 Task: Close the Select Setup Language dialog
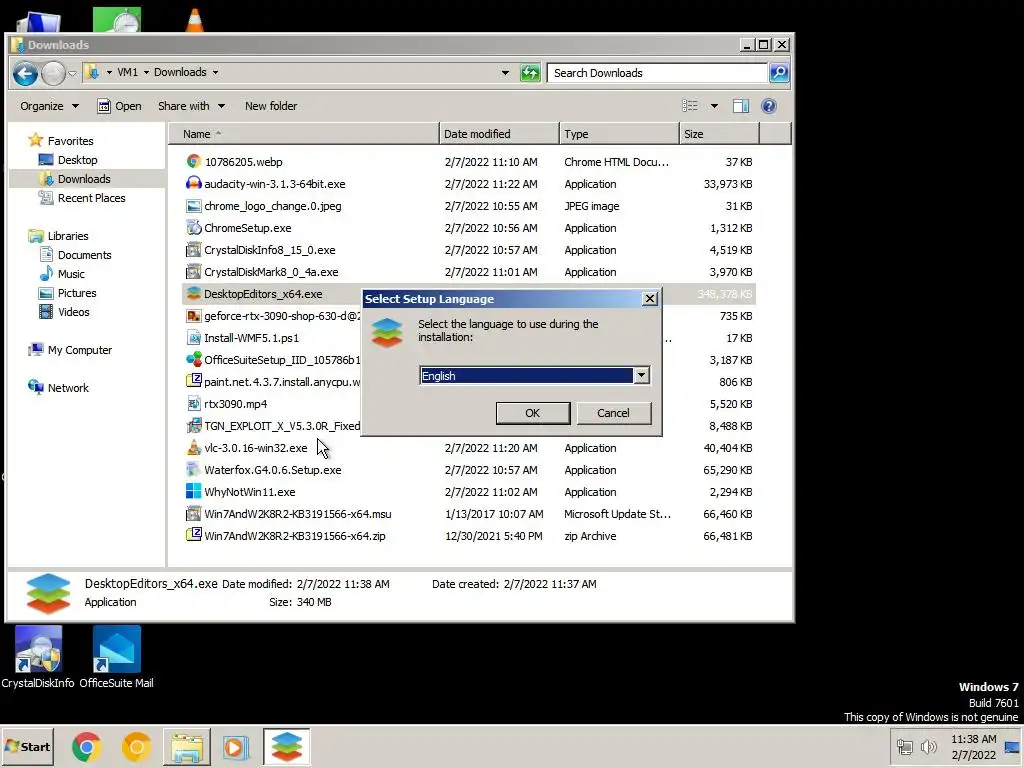click(x=649, y=298)
